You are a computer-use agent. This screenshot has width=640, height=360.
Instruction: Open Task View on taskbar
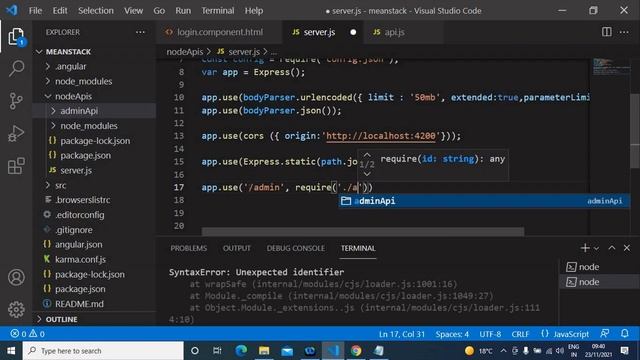point(217,351)
